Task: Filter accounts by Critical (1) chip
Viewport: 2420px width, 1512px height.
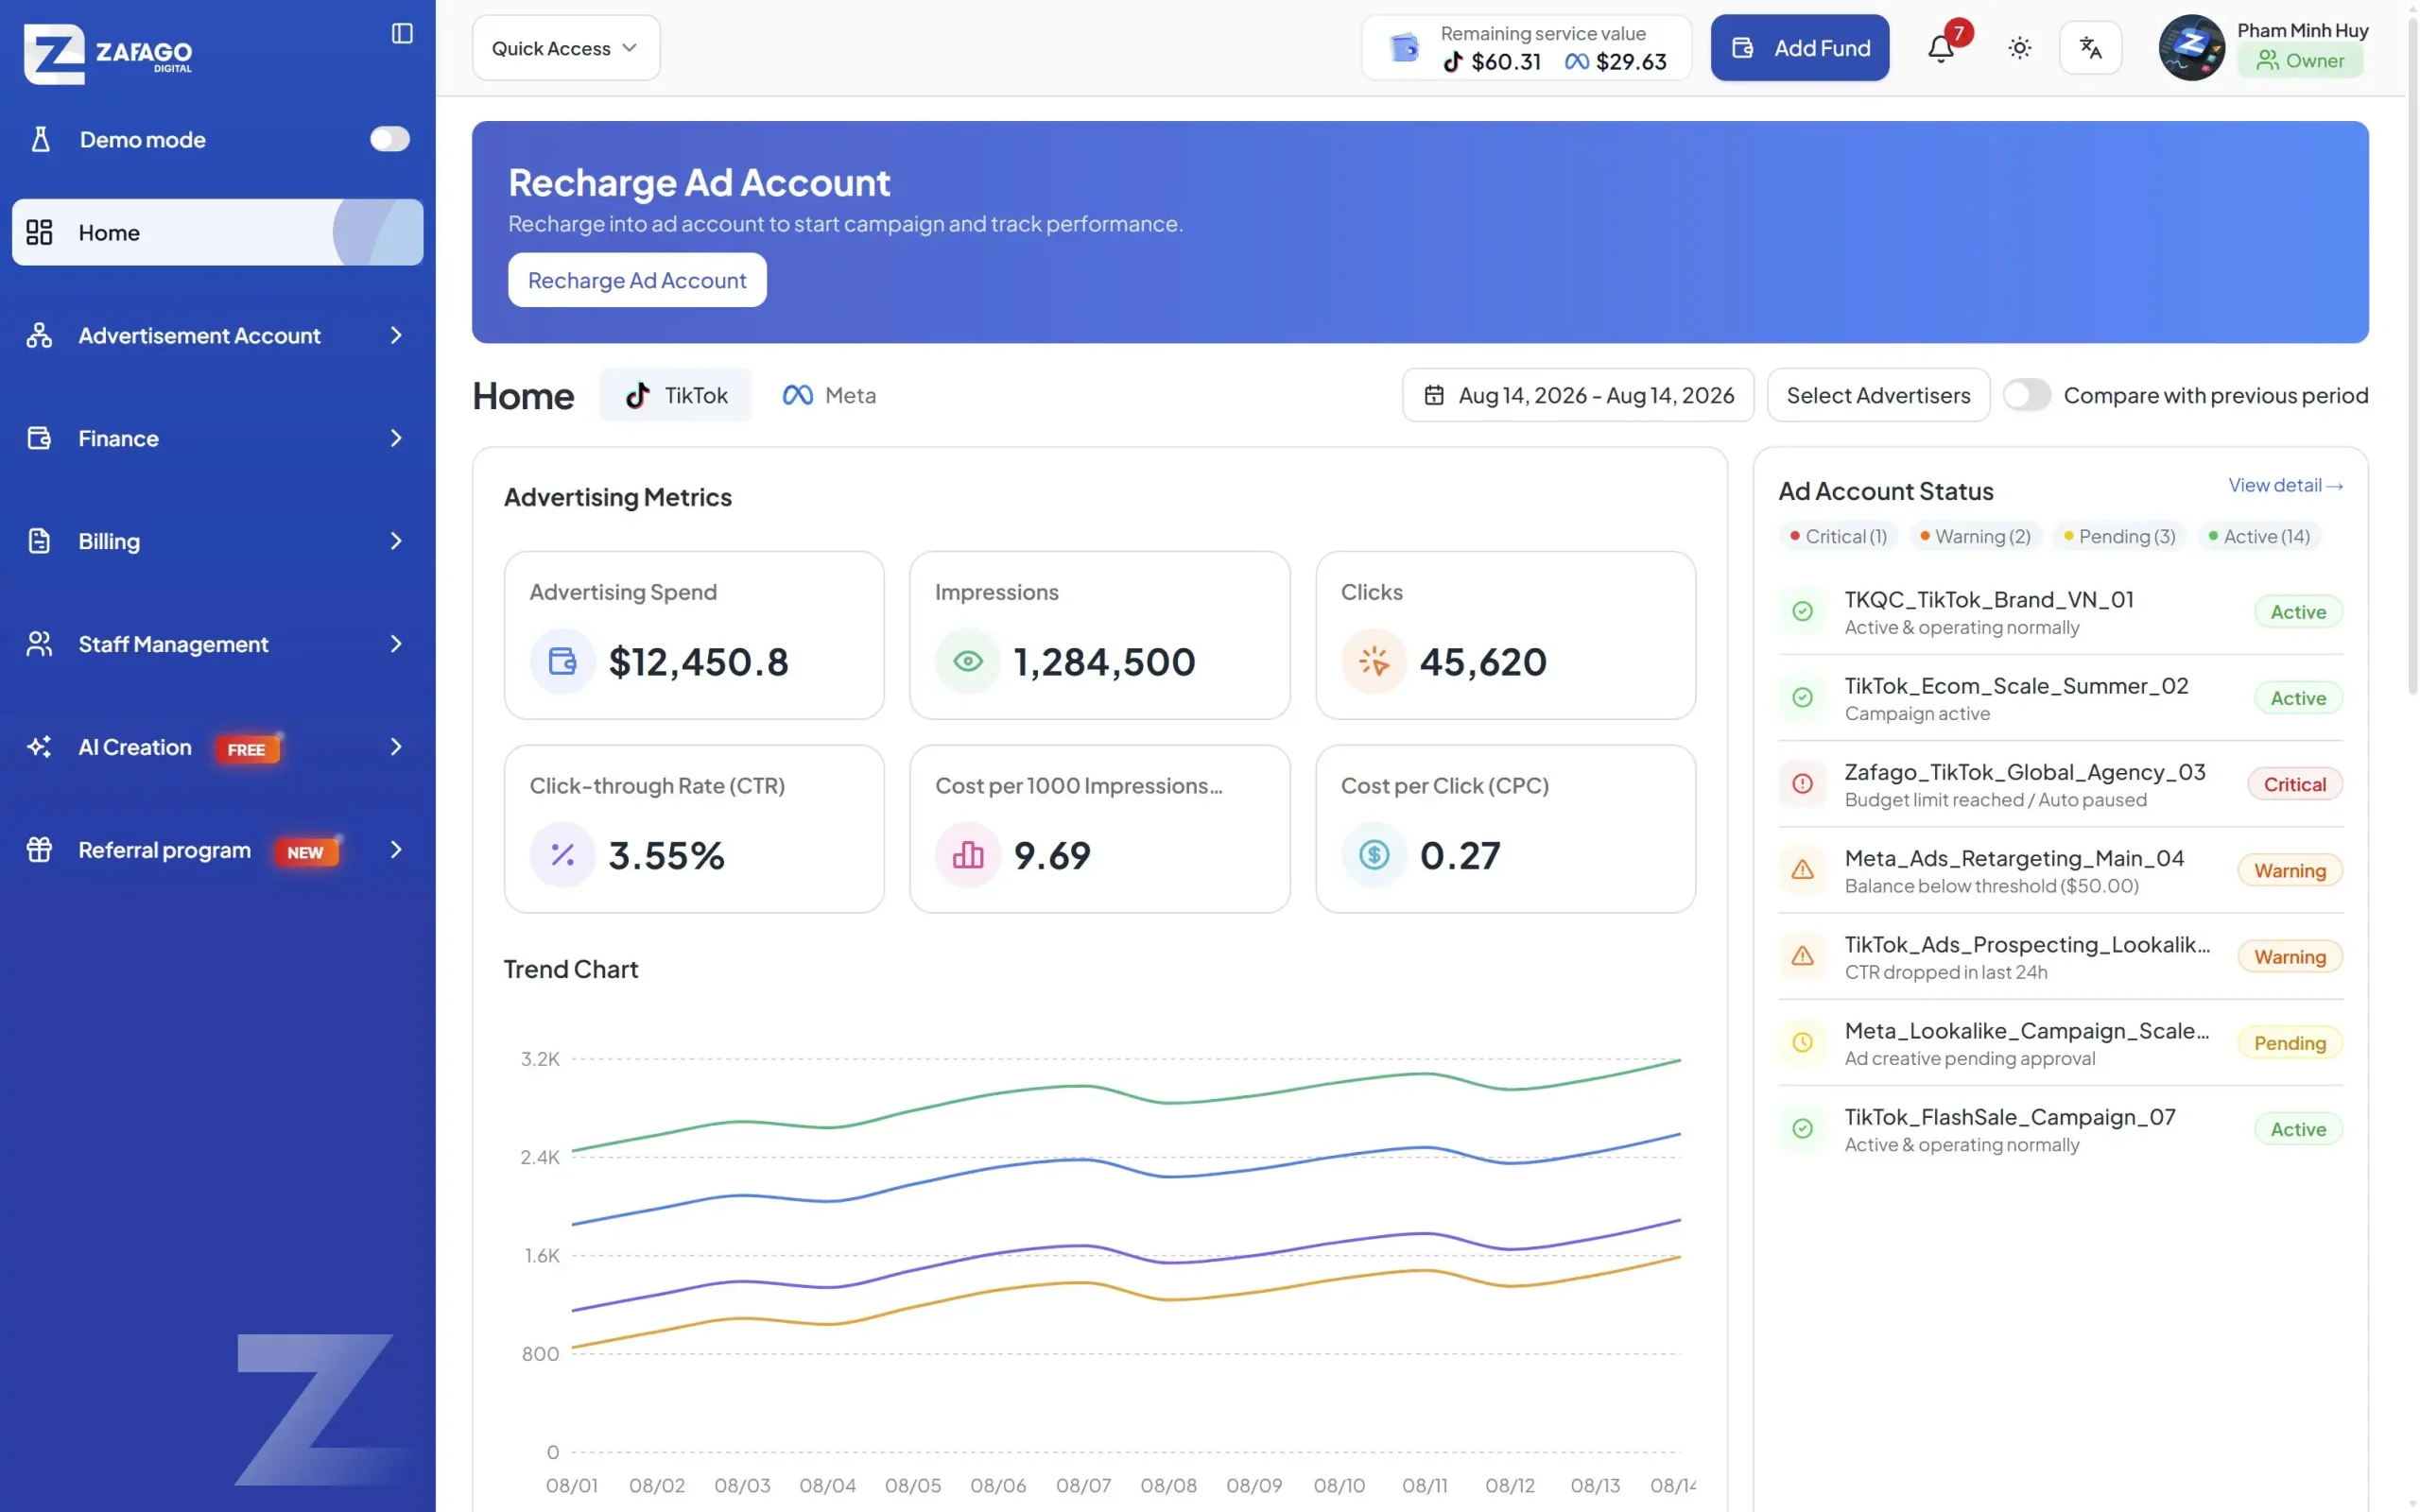Action: 1838,536
